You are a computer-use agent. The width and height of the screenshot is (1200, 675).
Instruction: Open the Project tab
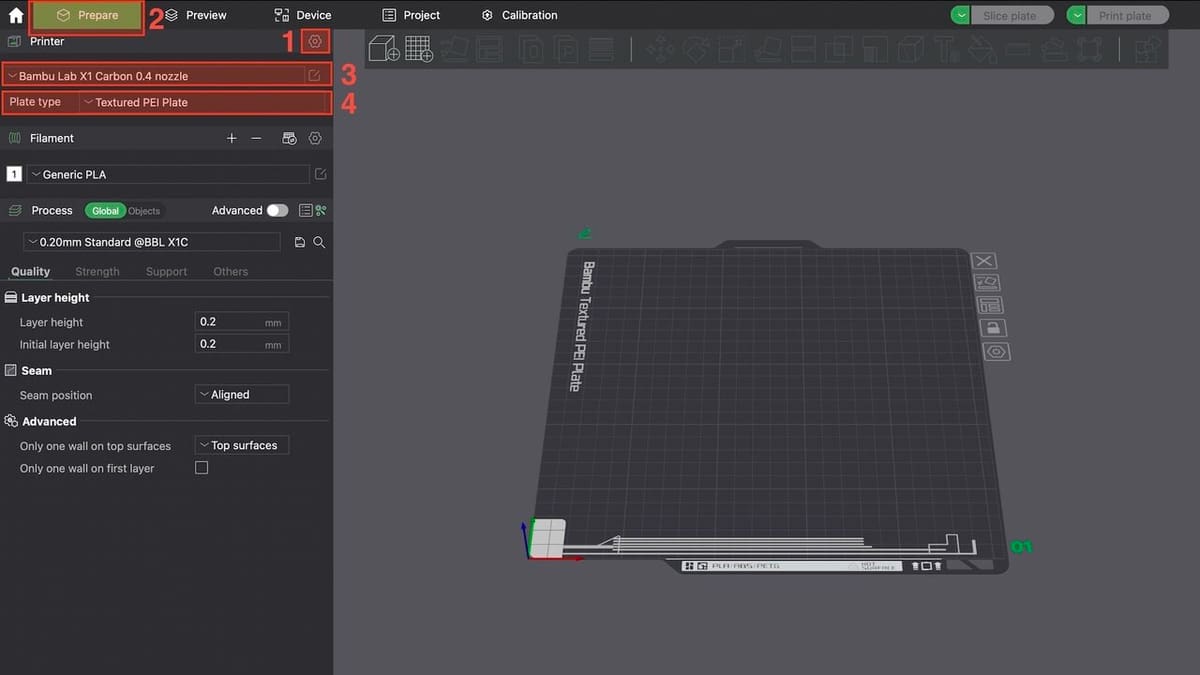point(411,15)
